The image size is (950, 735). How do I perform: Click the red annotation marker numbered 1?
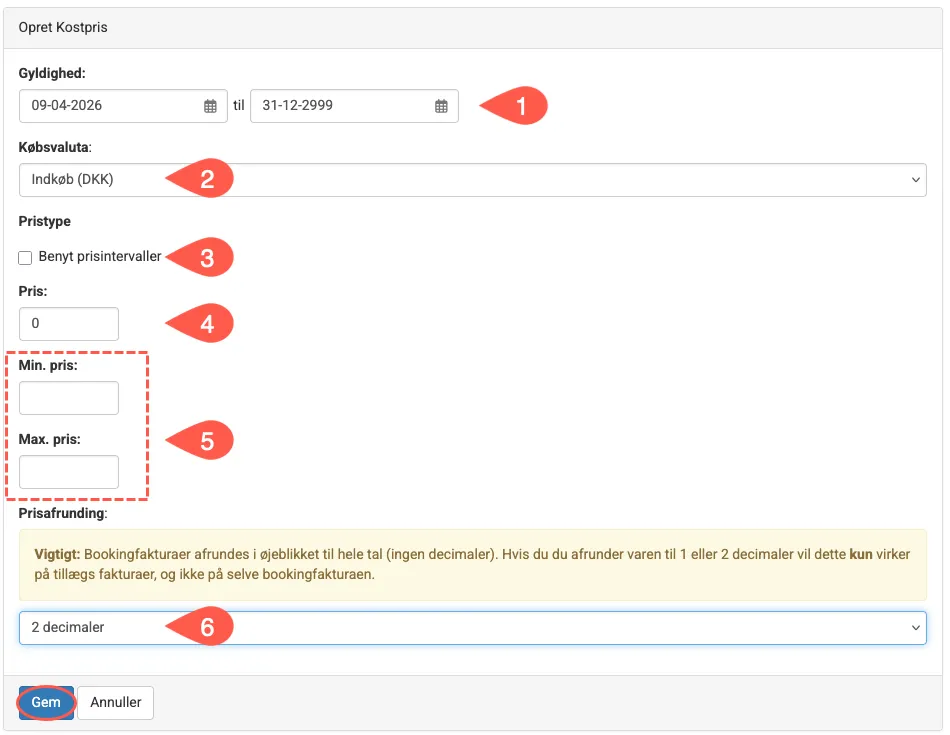517,106
